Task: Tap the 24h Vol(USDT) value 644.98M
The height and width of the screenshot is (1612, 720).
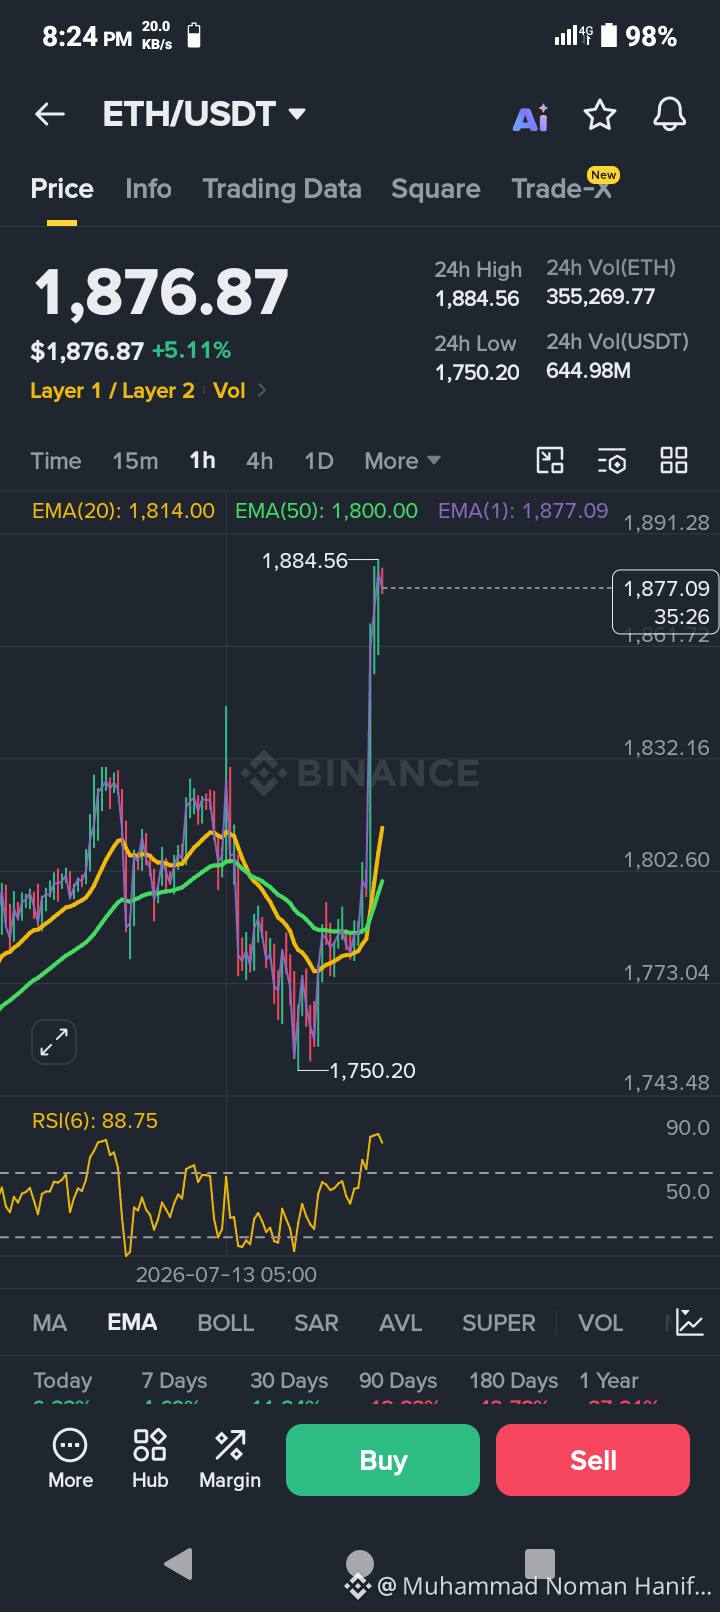Action: click(x=588, y=371)
